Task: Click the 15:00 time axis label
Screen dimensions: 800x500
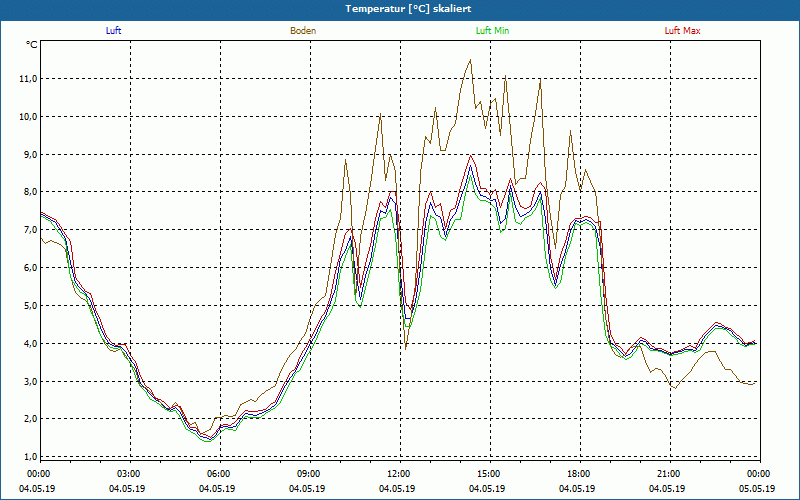Action: tap(490, 474)
